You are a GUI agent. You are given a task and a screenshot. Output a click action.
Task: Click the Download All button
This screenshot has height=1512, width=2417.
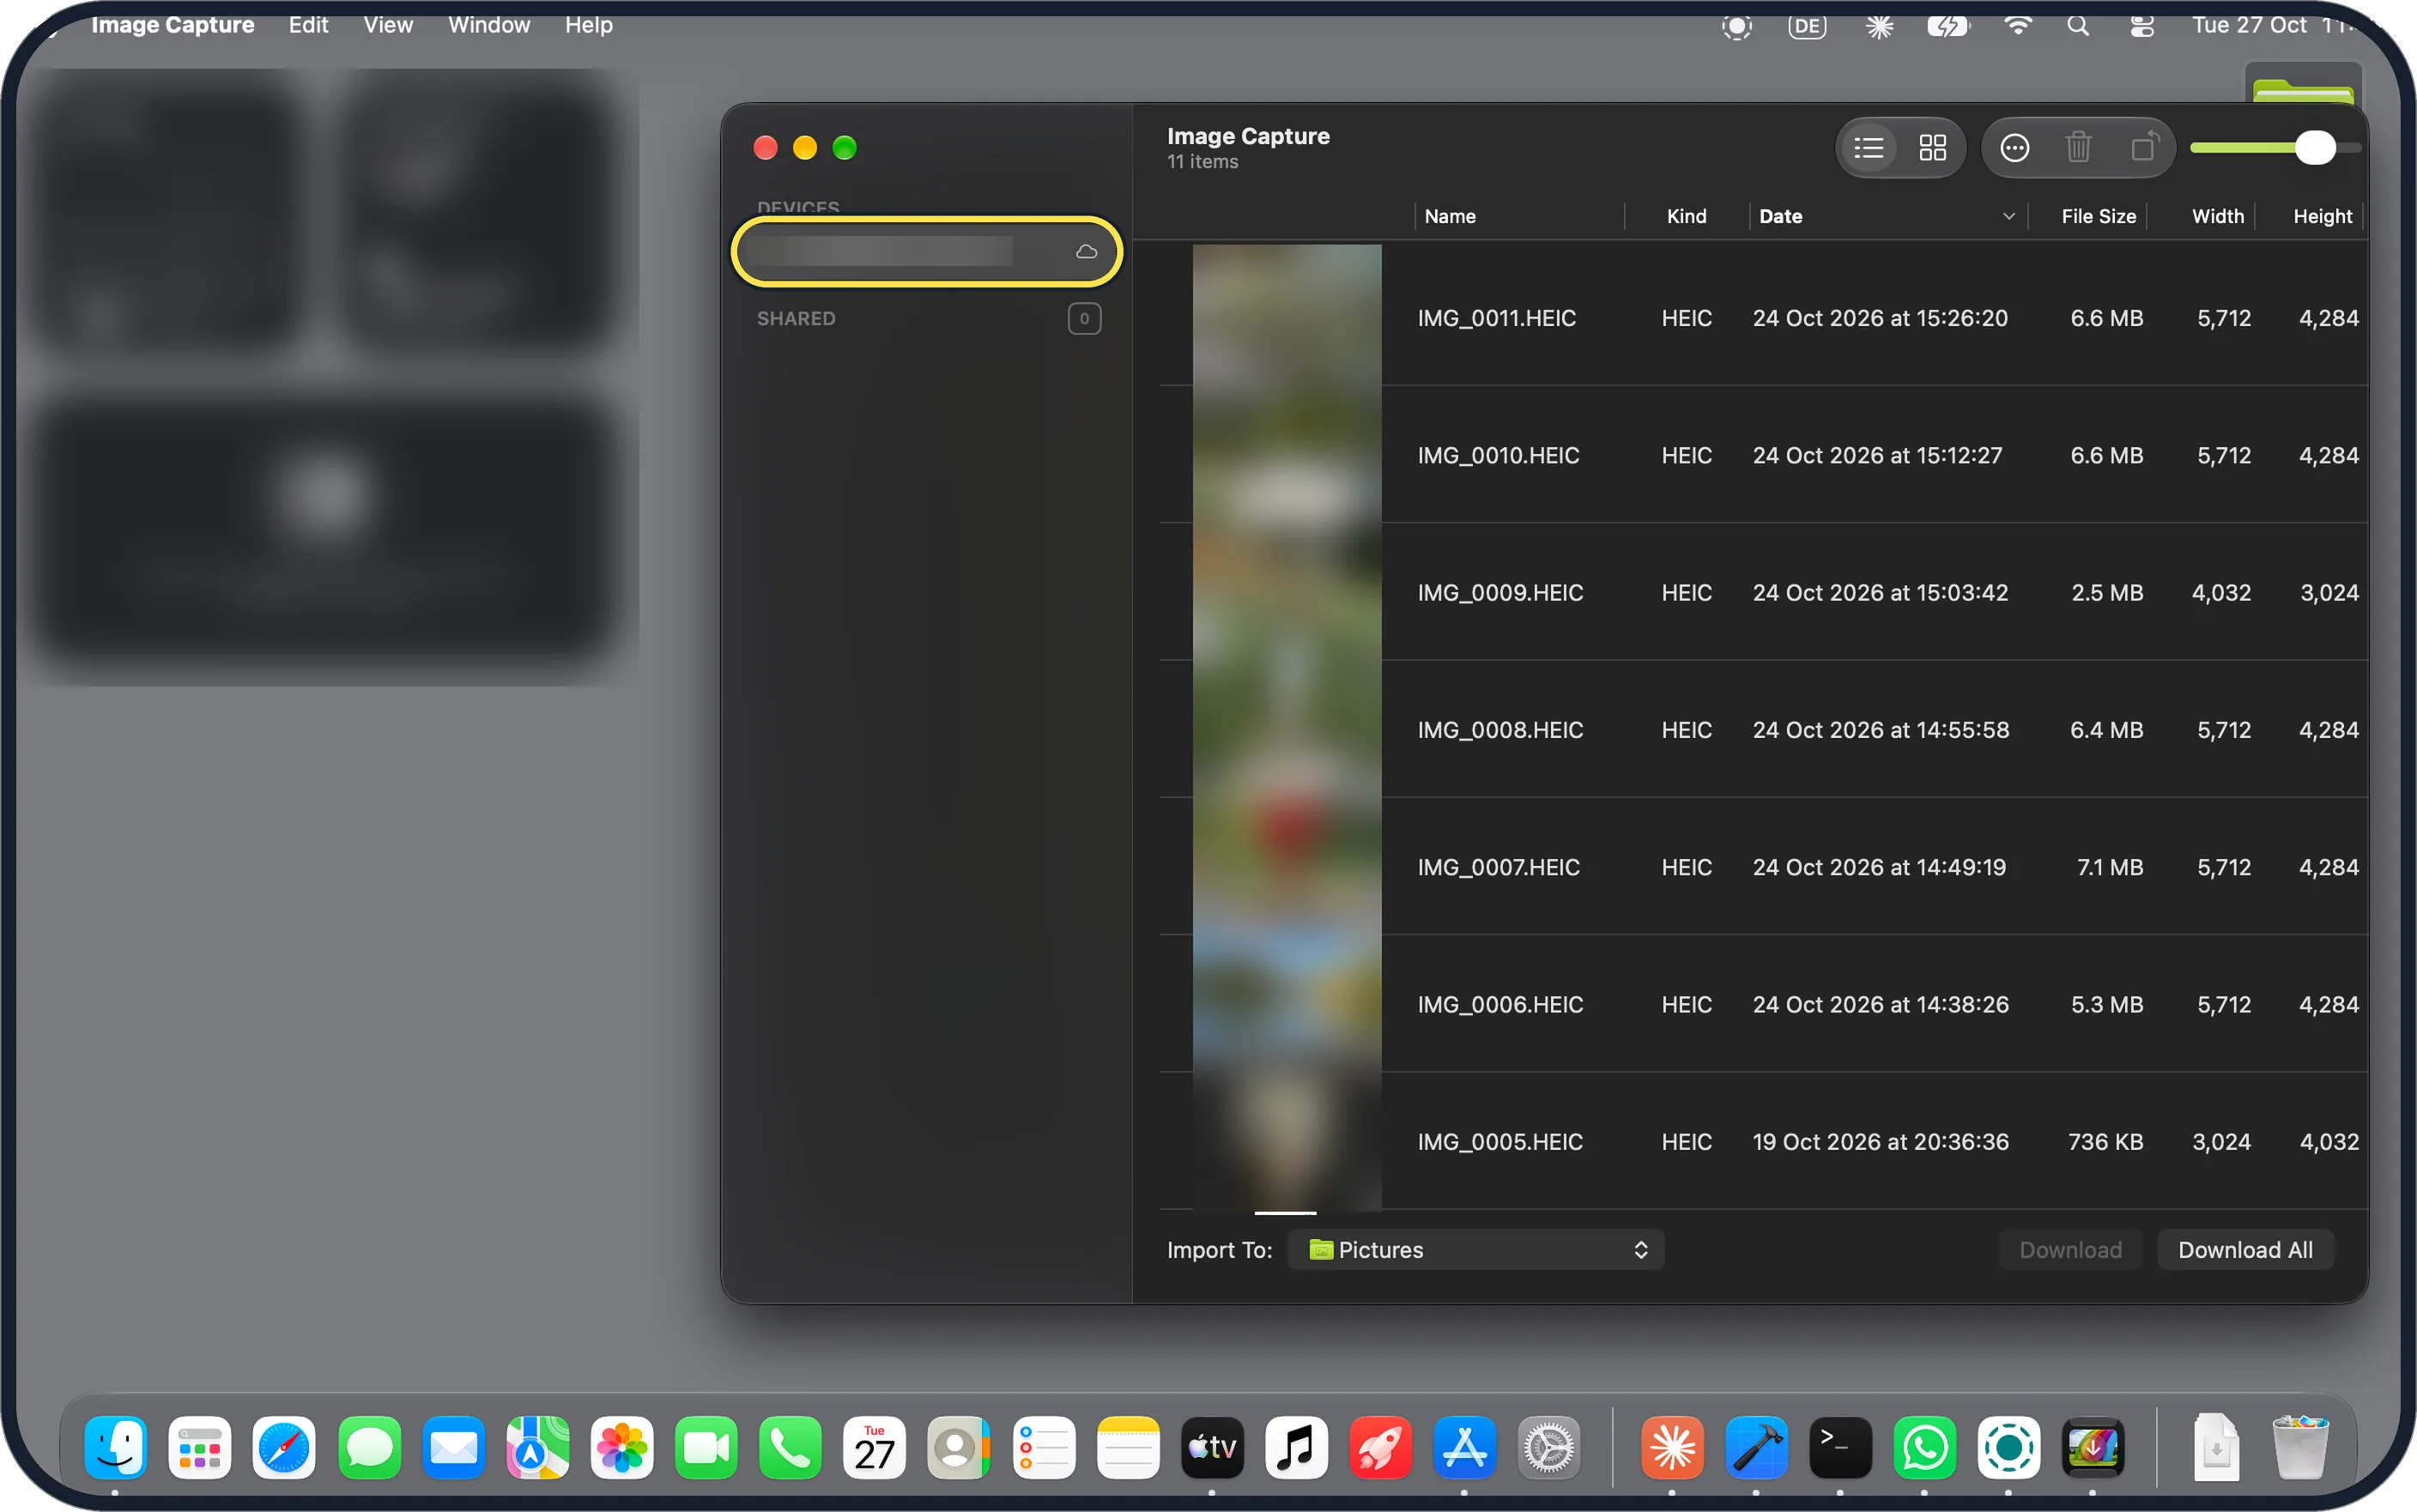point(2245,1250)
